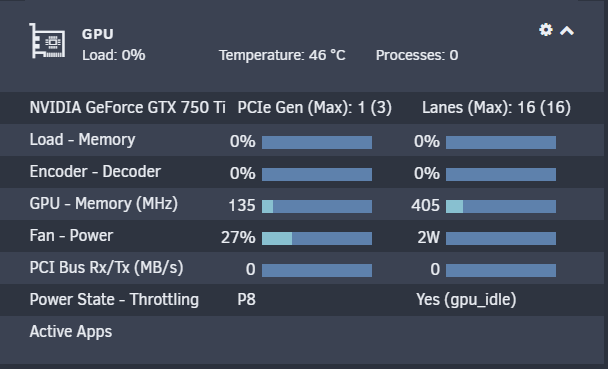Screen dimensions: 608x369
Task: Click the Yes (gpu_idle) throttling value
Action: pyautogui.click(x=466, y=300)
